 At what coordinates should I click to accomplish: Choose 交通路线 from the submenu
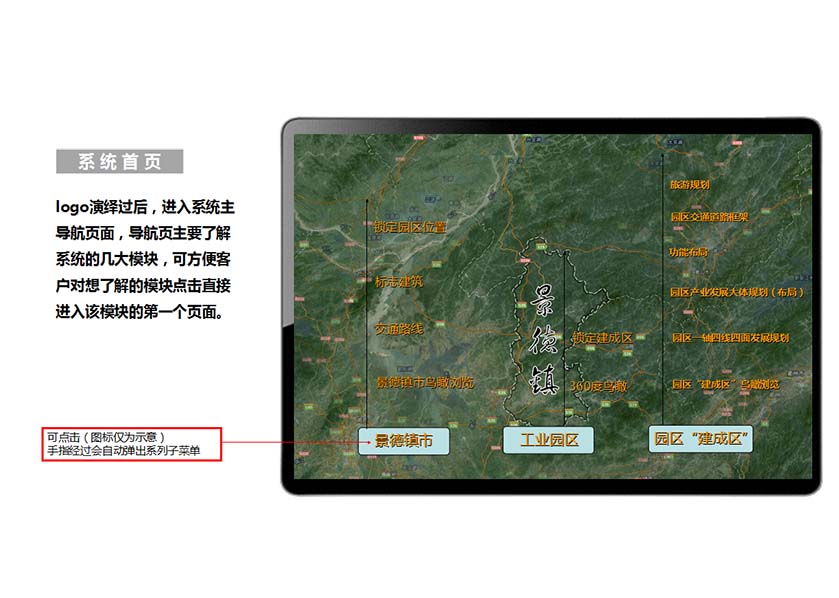click(399, 329)
